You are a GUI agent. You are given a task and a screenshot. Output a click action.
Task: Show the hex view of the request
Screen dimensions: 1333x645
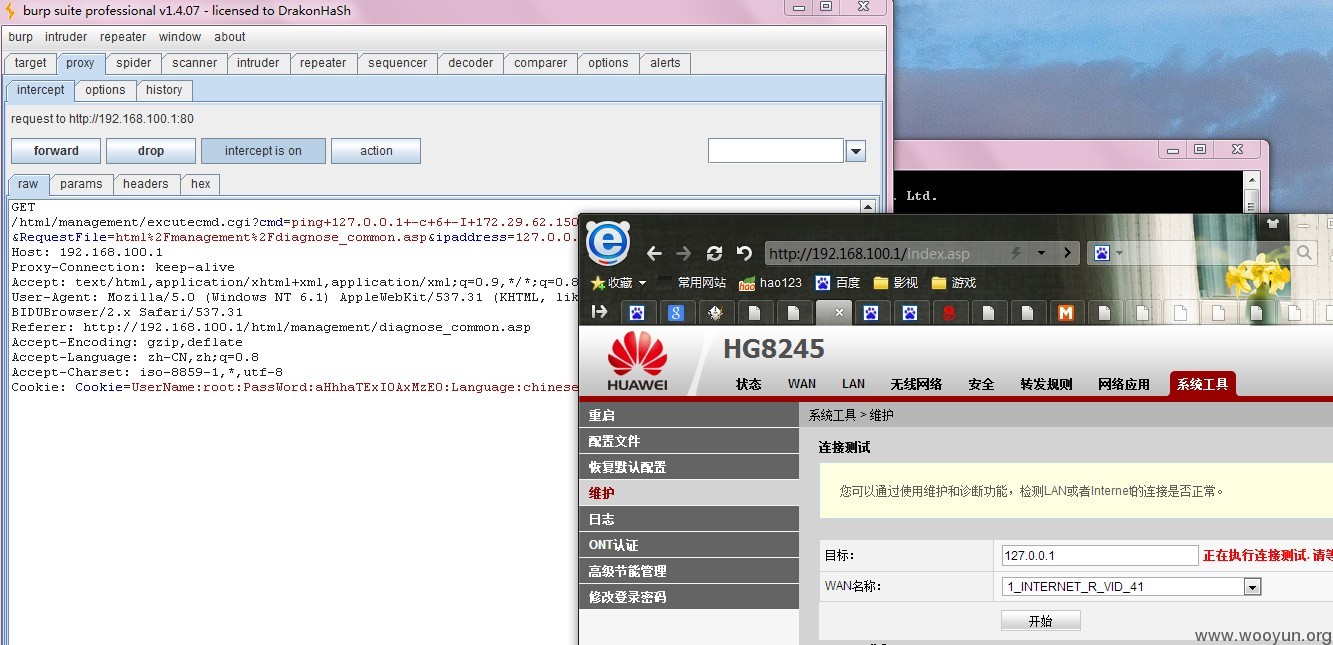coord(201,184)
